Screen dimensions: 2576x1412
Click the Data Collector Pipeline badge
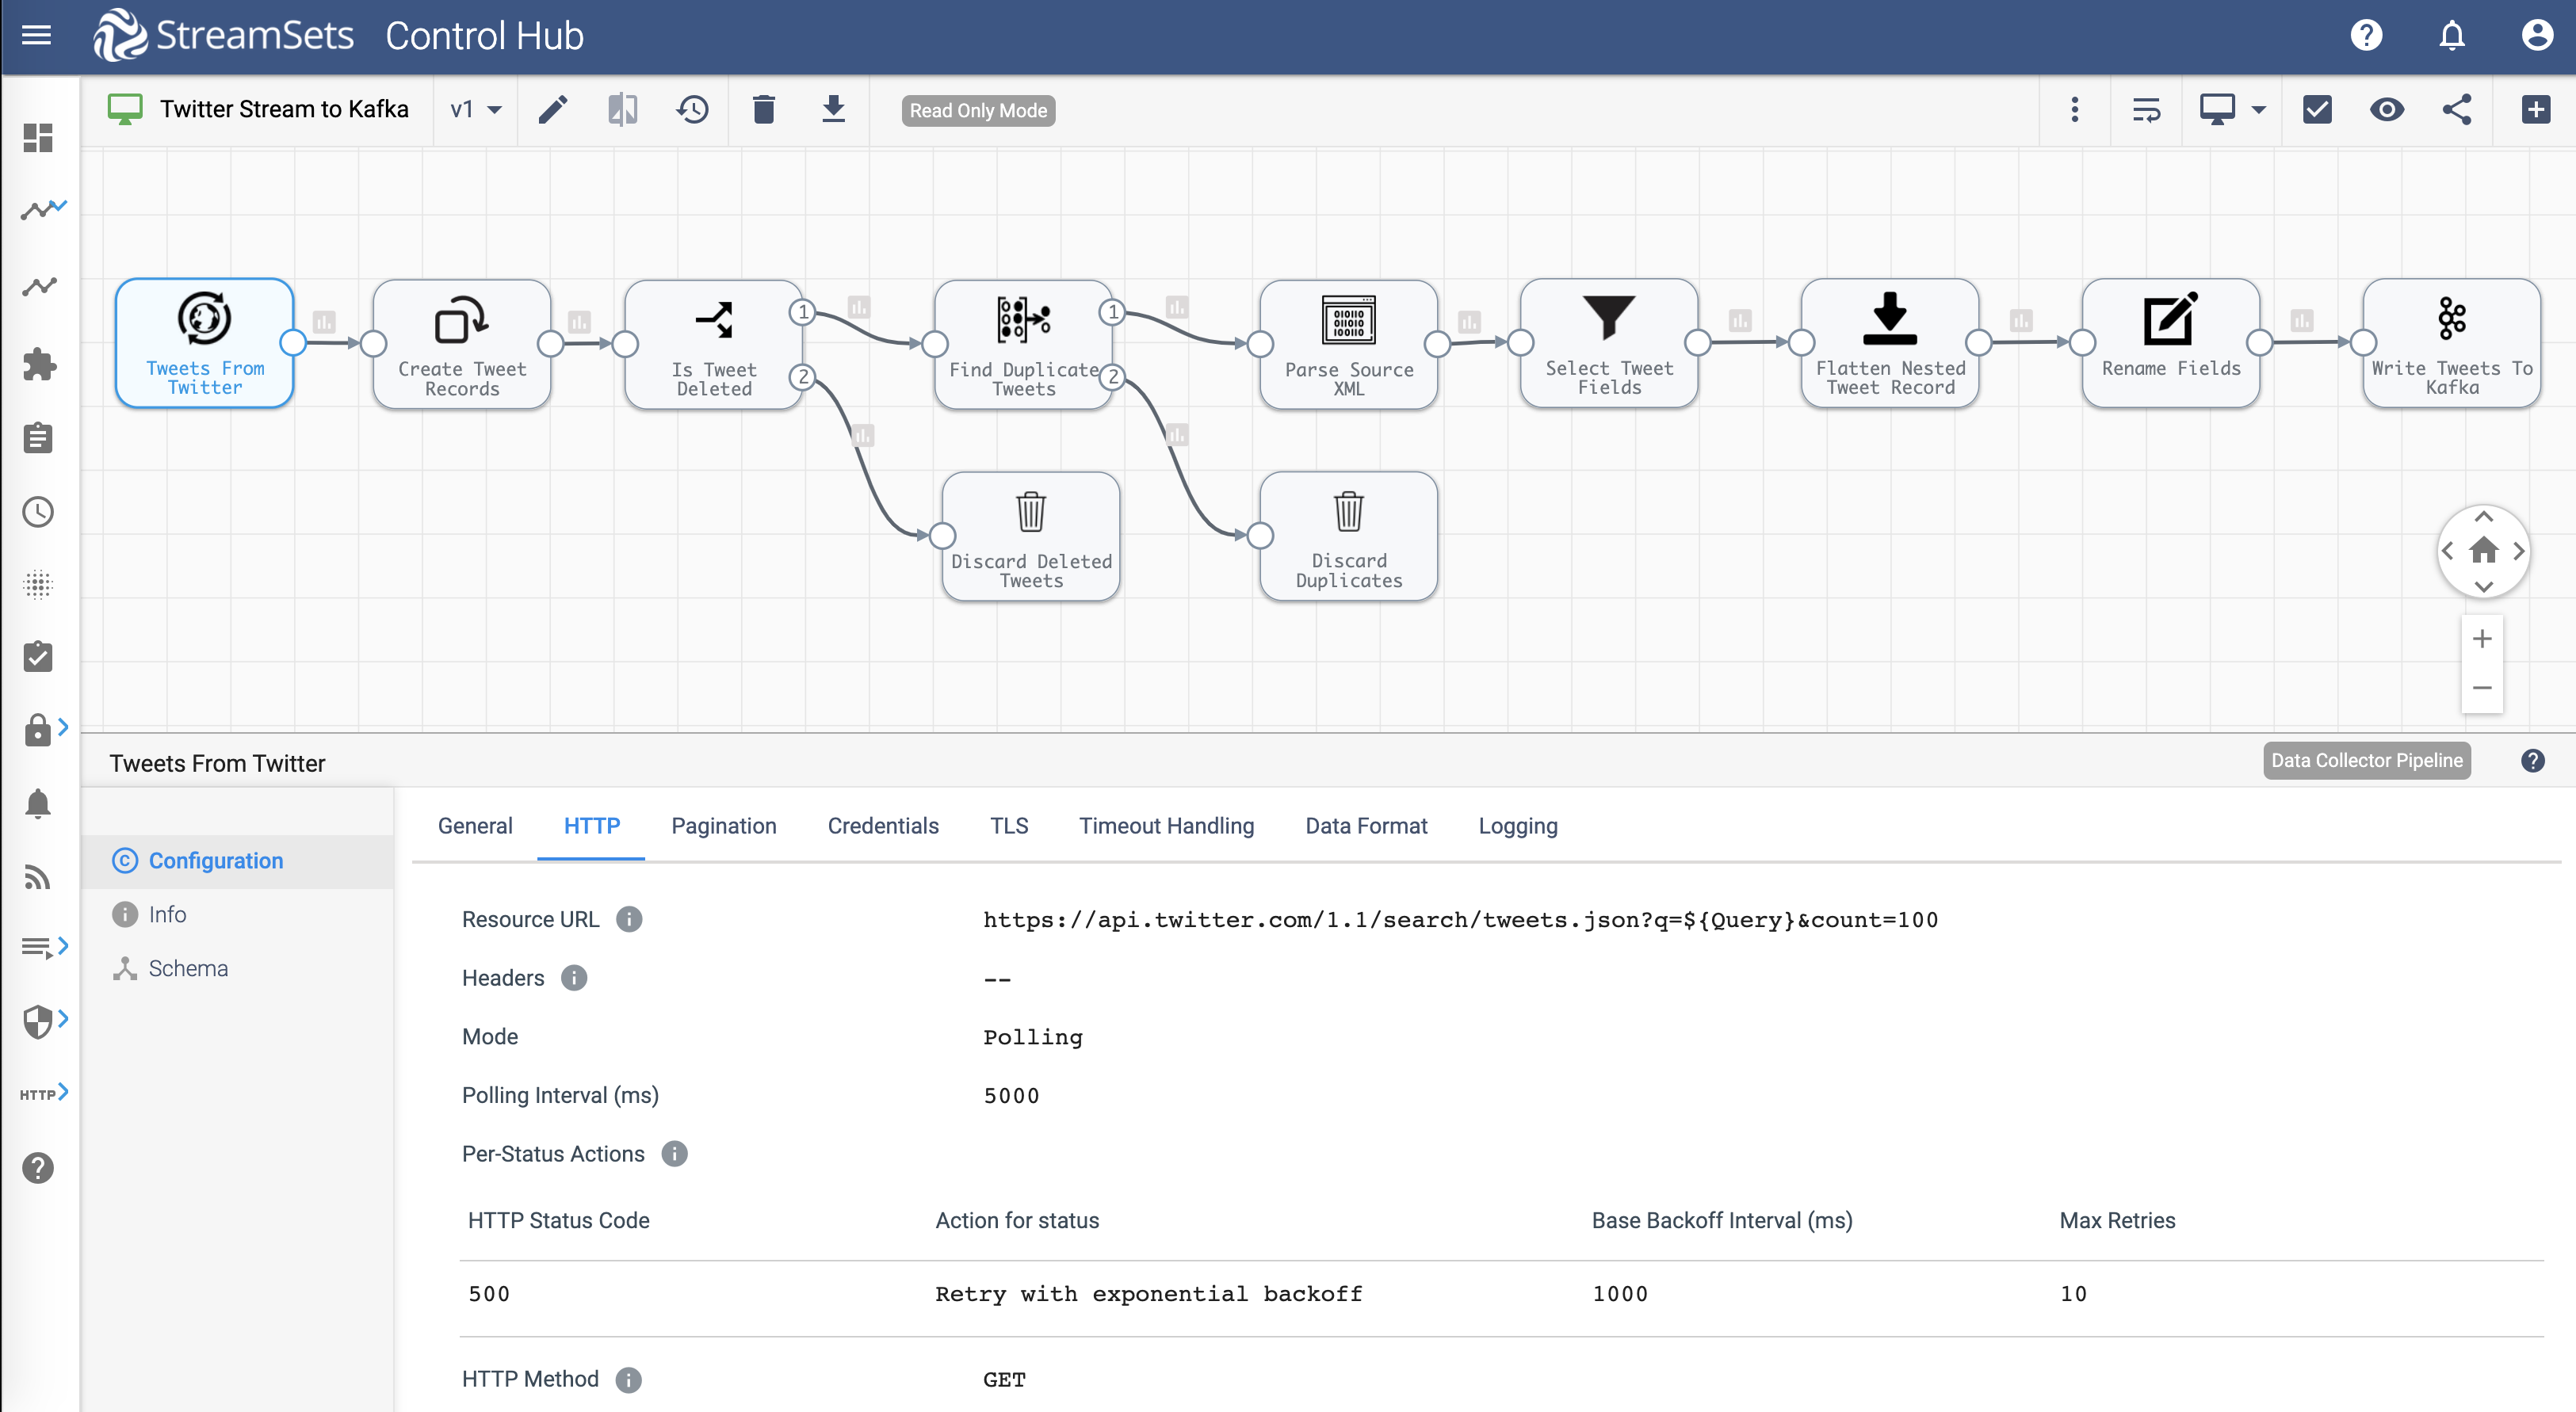tap(2366, 760)
